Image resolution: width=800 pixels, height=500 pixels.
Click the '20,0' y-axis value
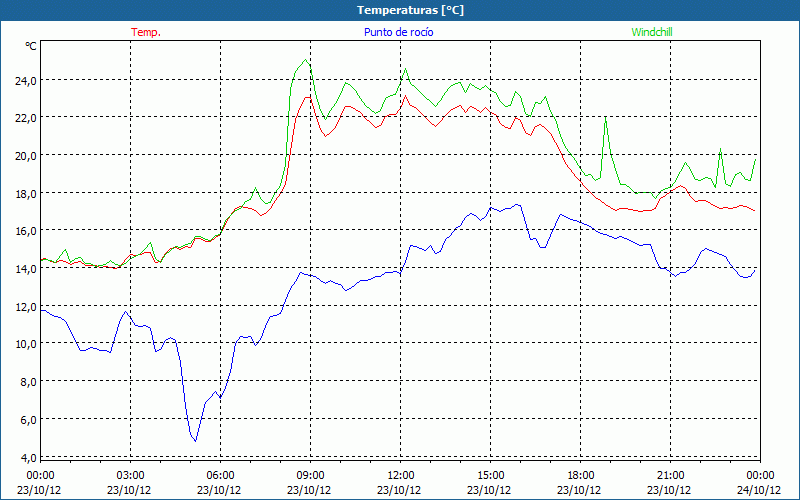(28, 156)
